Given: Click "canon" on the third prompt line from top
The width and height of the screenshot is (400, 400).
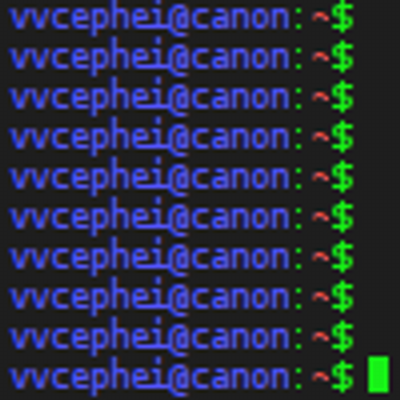Looking at the screenshot, I should 239,98.
